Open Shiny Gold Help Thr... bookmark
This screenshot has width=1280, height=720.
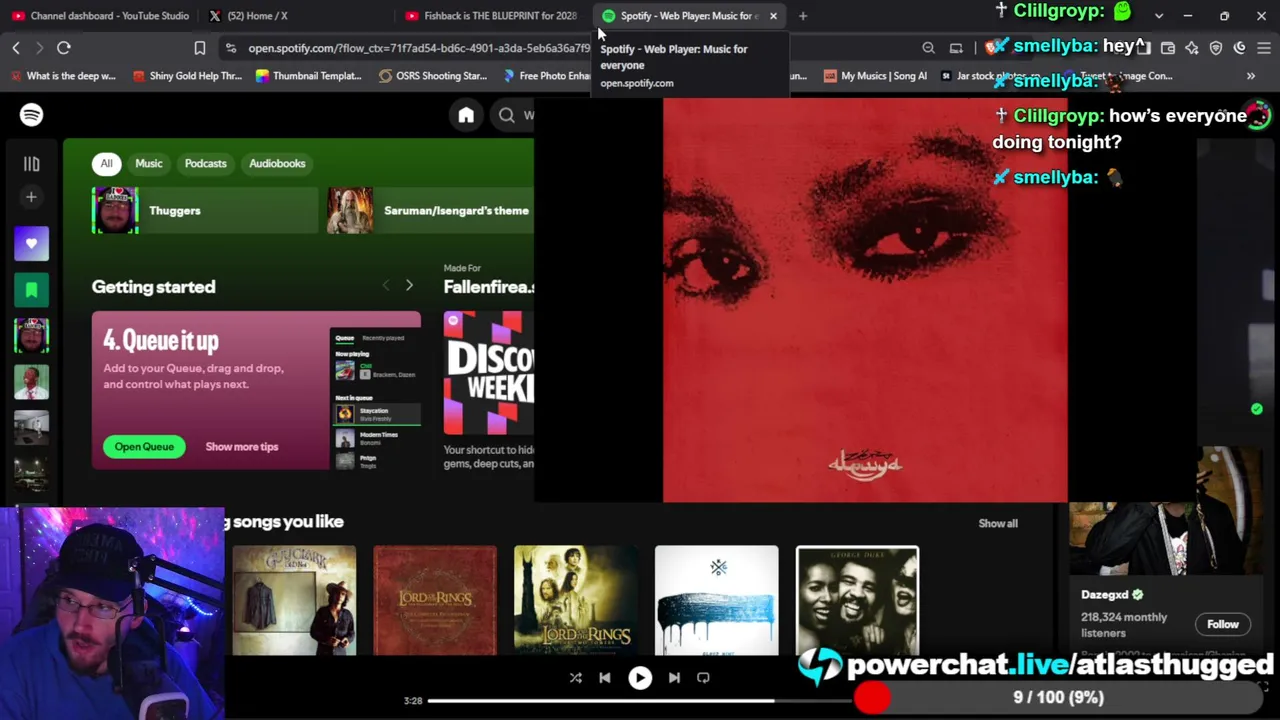pyautogui.click(x=188, y=76)
